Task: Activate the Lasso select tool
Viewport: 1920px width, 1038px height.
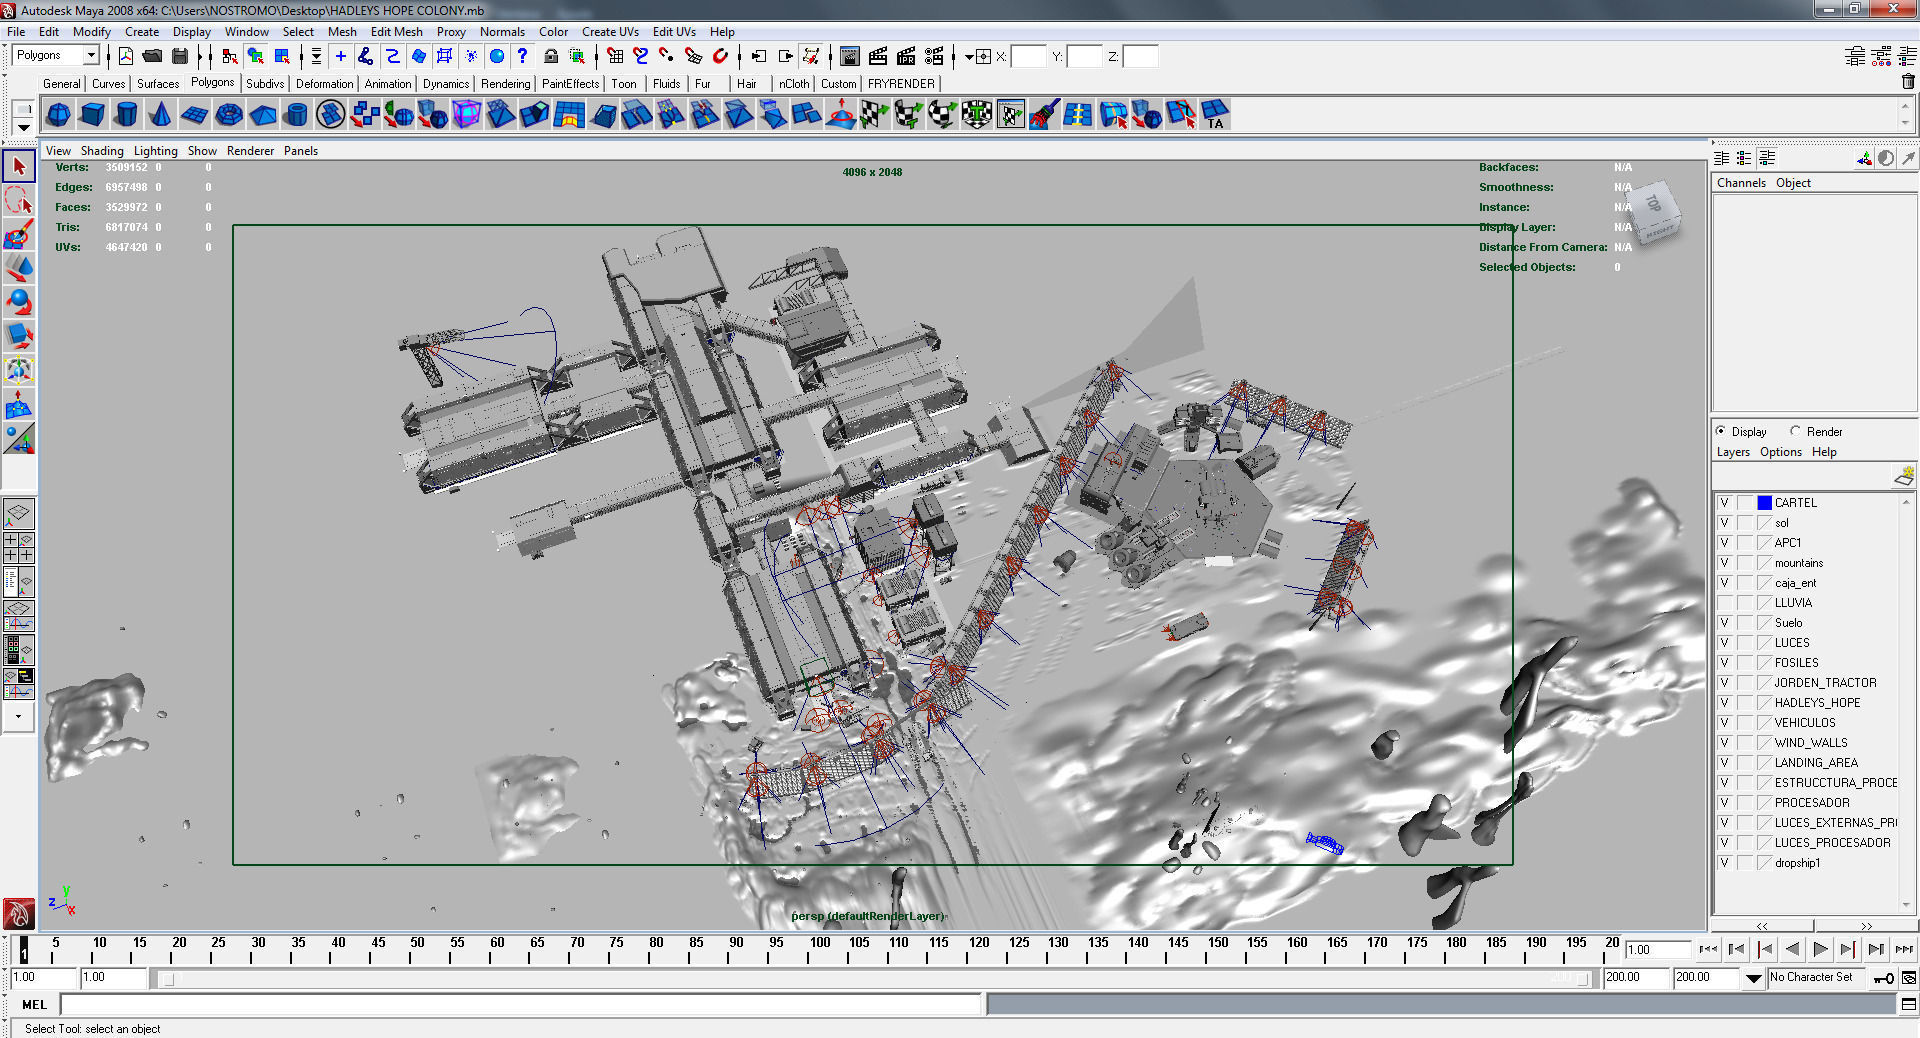Action: 19,200
